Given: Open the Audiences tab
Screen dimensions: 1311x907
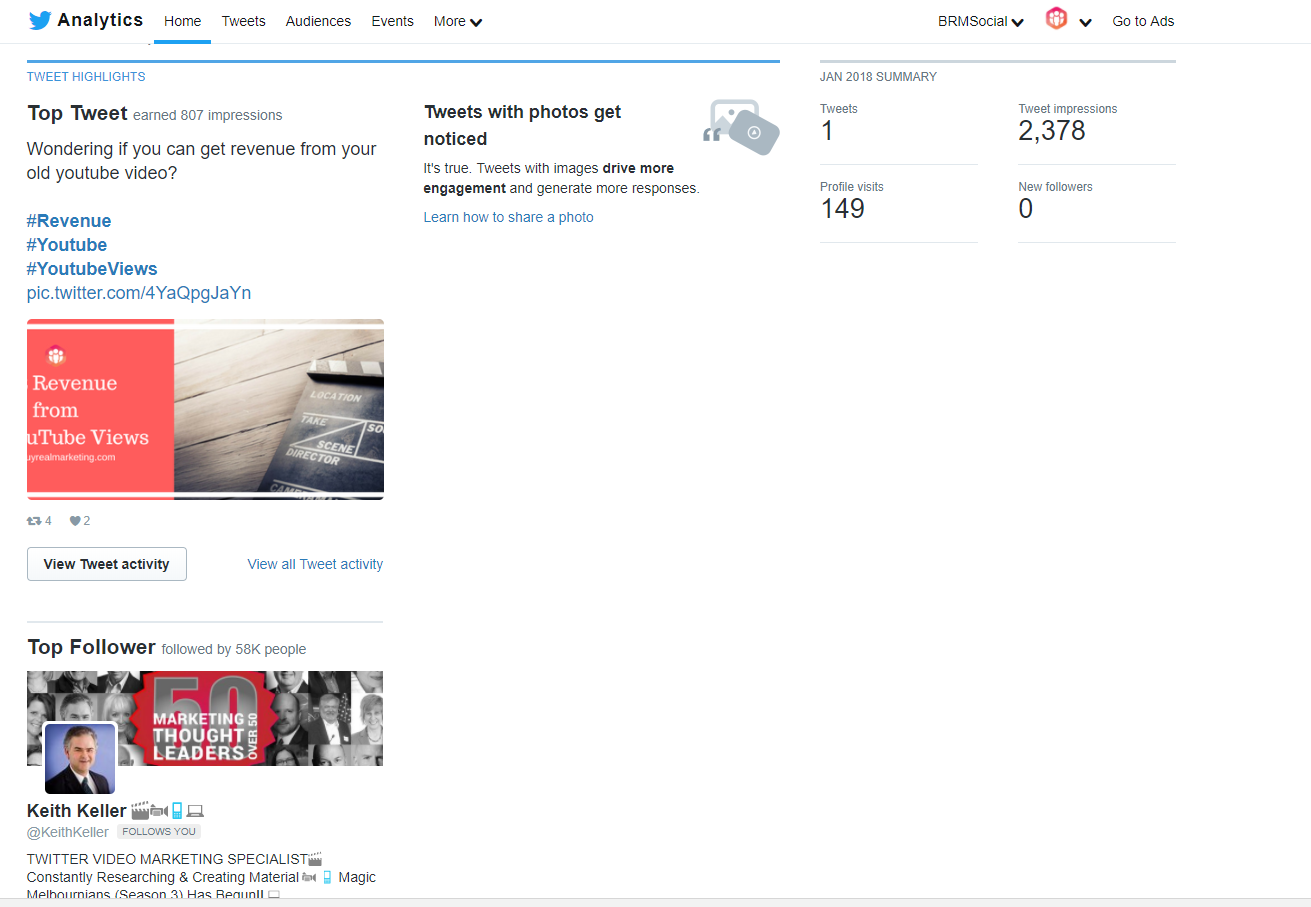Looking at the screenshot, I should (x=318, y=21).
